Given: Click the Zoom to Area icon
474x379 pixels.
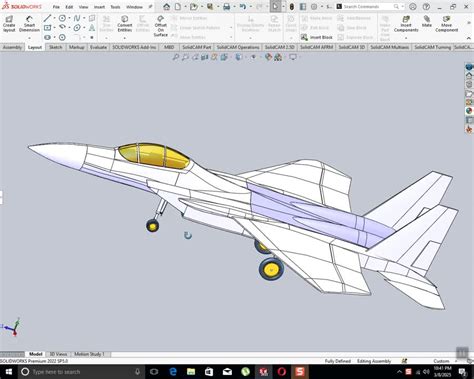Looking at the screenshot, I should coord(185,57).
